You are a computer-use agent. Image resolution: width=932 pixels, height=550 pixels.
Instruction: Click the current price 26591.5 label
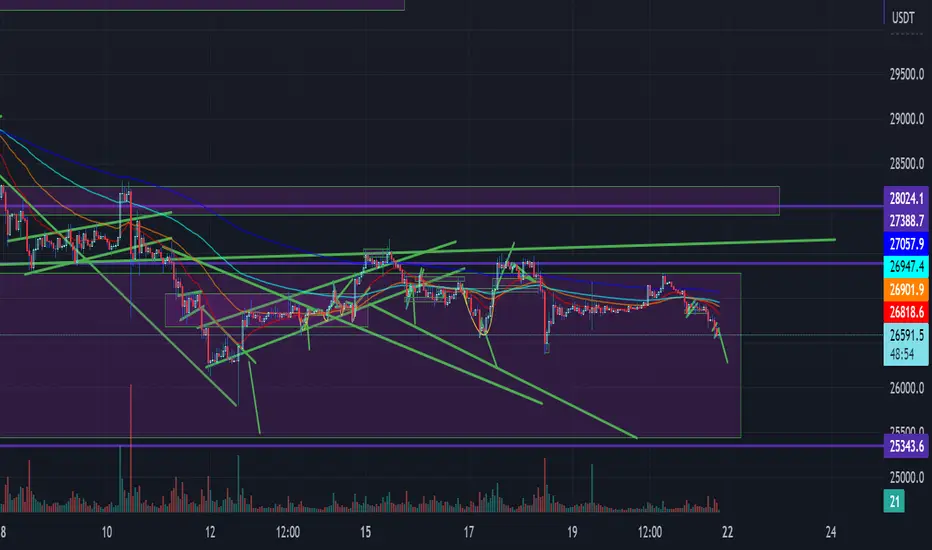906,335
